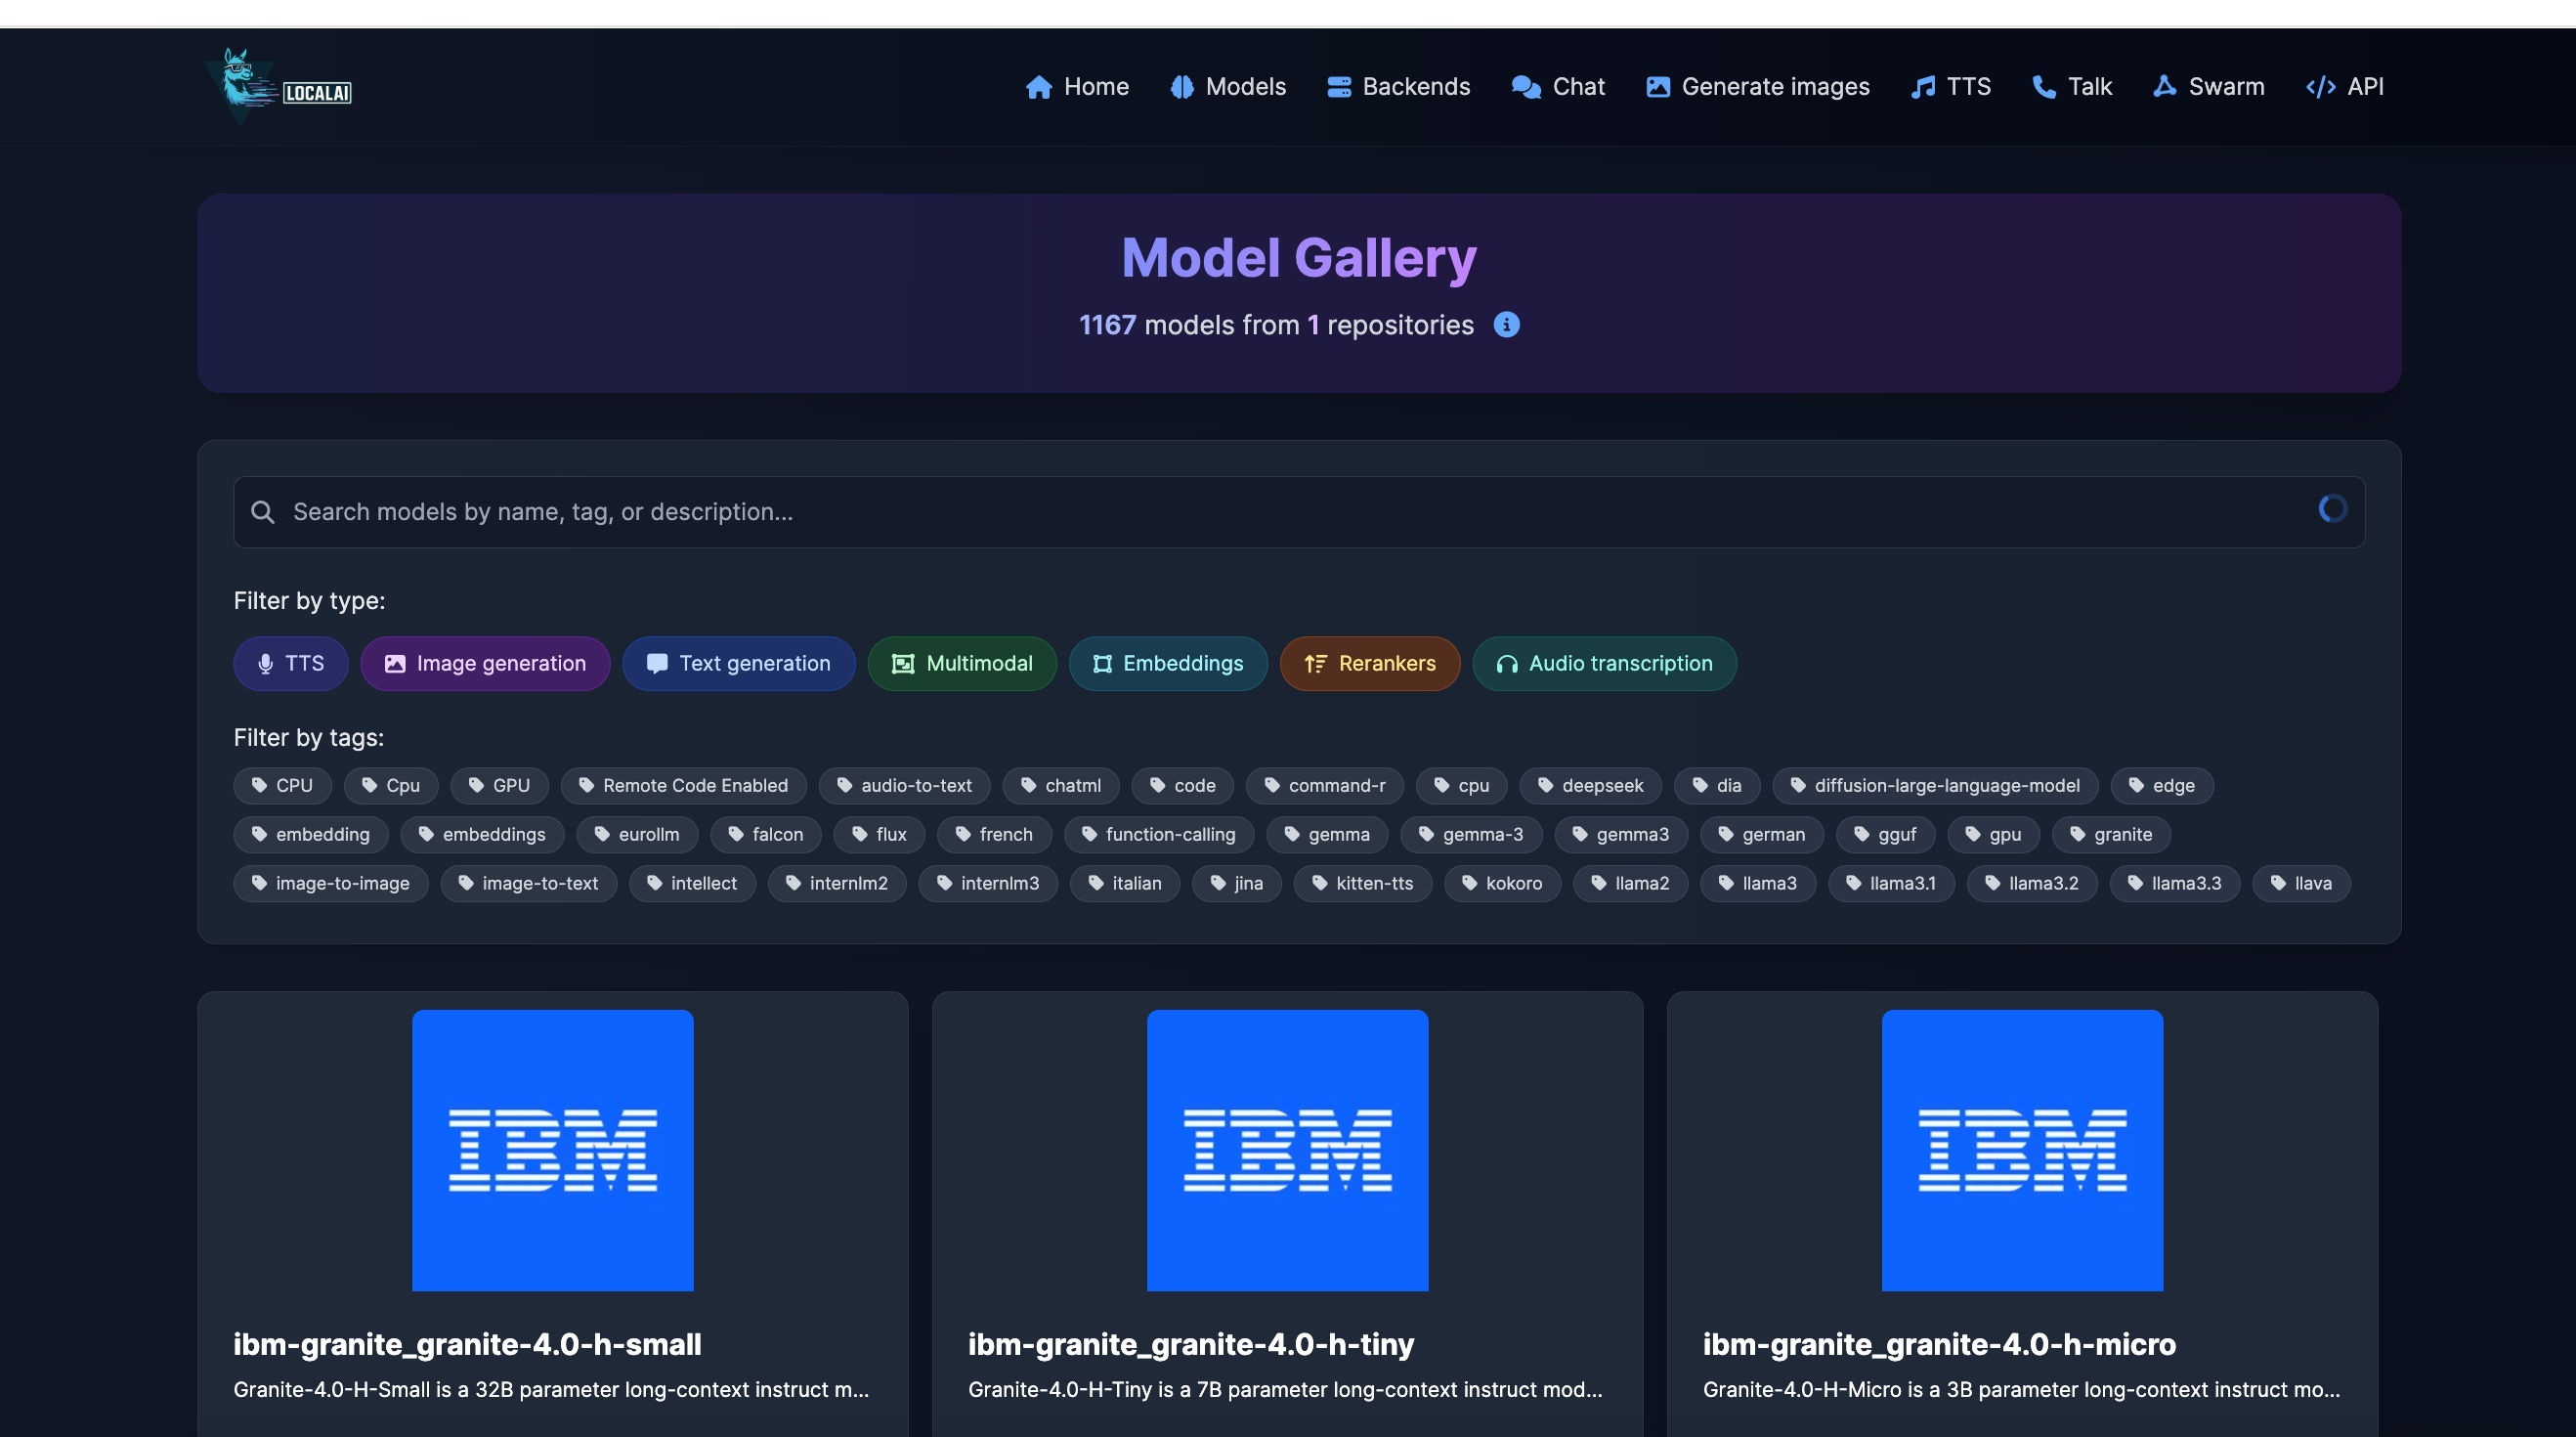Select the llava tag
The image size is (2576, 1437).
click(x=2301, y=884)
